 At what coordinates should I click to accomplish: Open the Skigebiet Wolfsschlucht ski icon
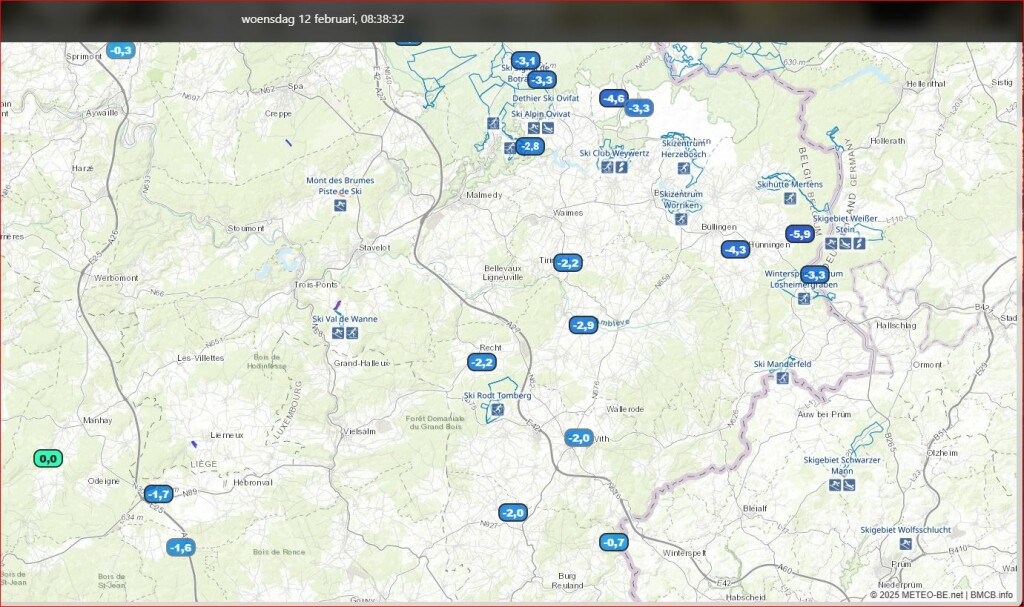click(905, 544)
